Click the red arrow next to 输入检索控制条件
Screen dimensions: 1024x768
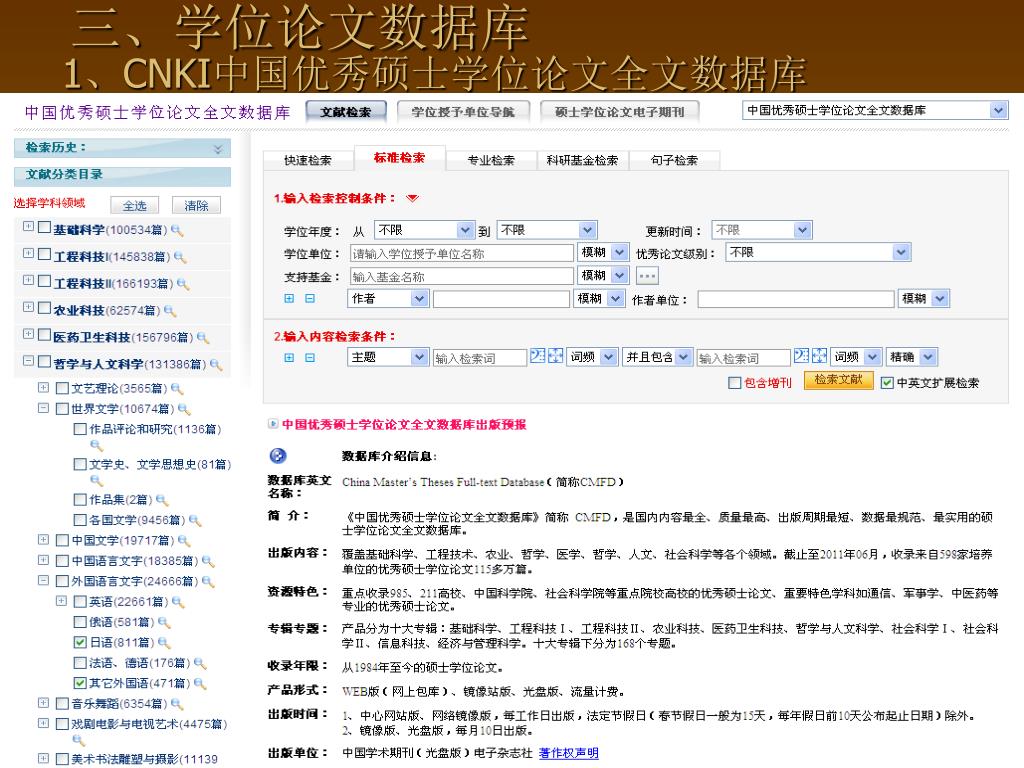[412, 198]
